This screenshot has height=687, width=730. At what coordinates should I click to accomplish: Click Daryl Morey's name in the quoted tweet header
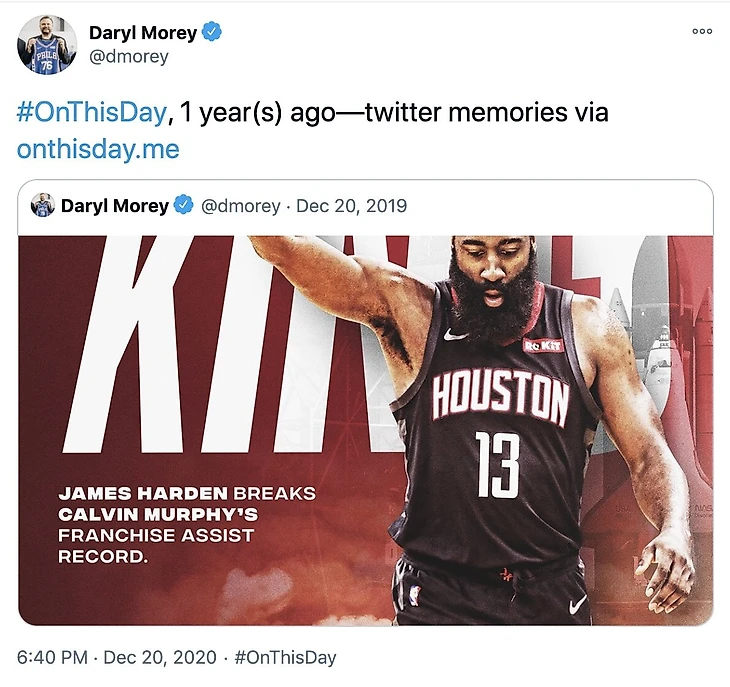(x=114, y=206)
